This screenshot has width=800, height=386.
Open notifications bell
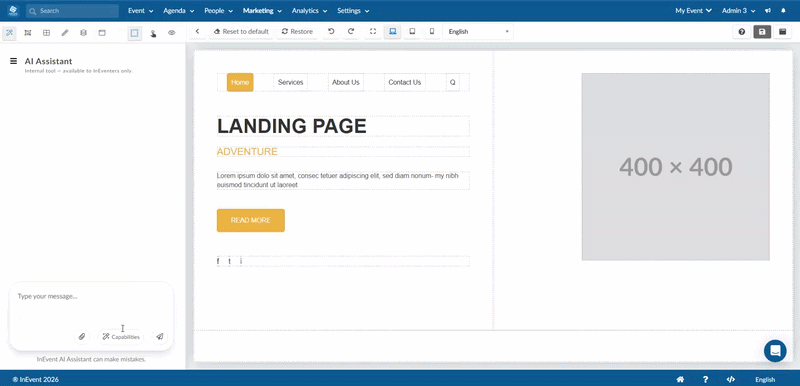click(784, 11)
